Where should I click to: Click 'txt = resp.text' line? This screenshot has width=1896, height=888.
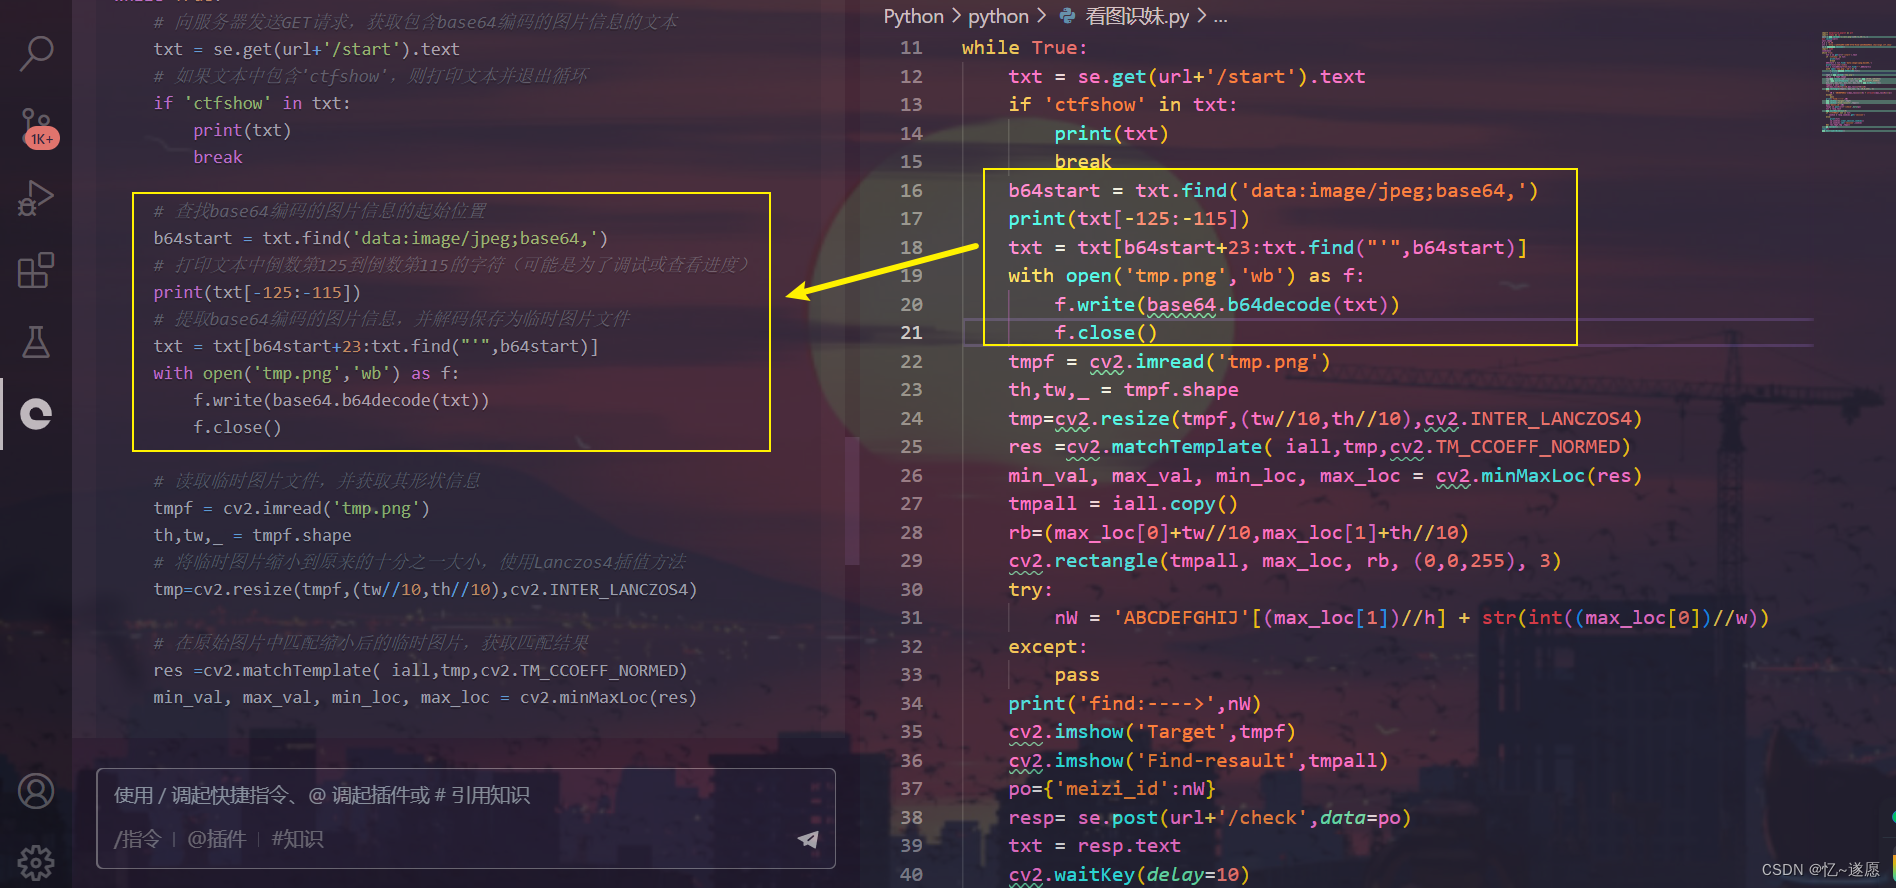click(1094, 846)
